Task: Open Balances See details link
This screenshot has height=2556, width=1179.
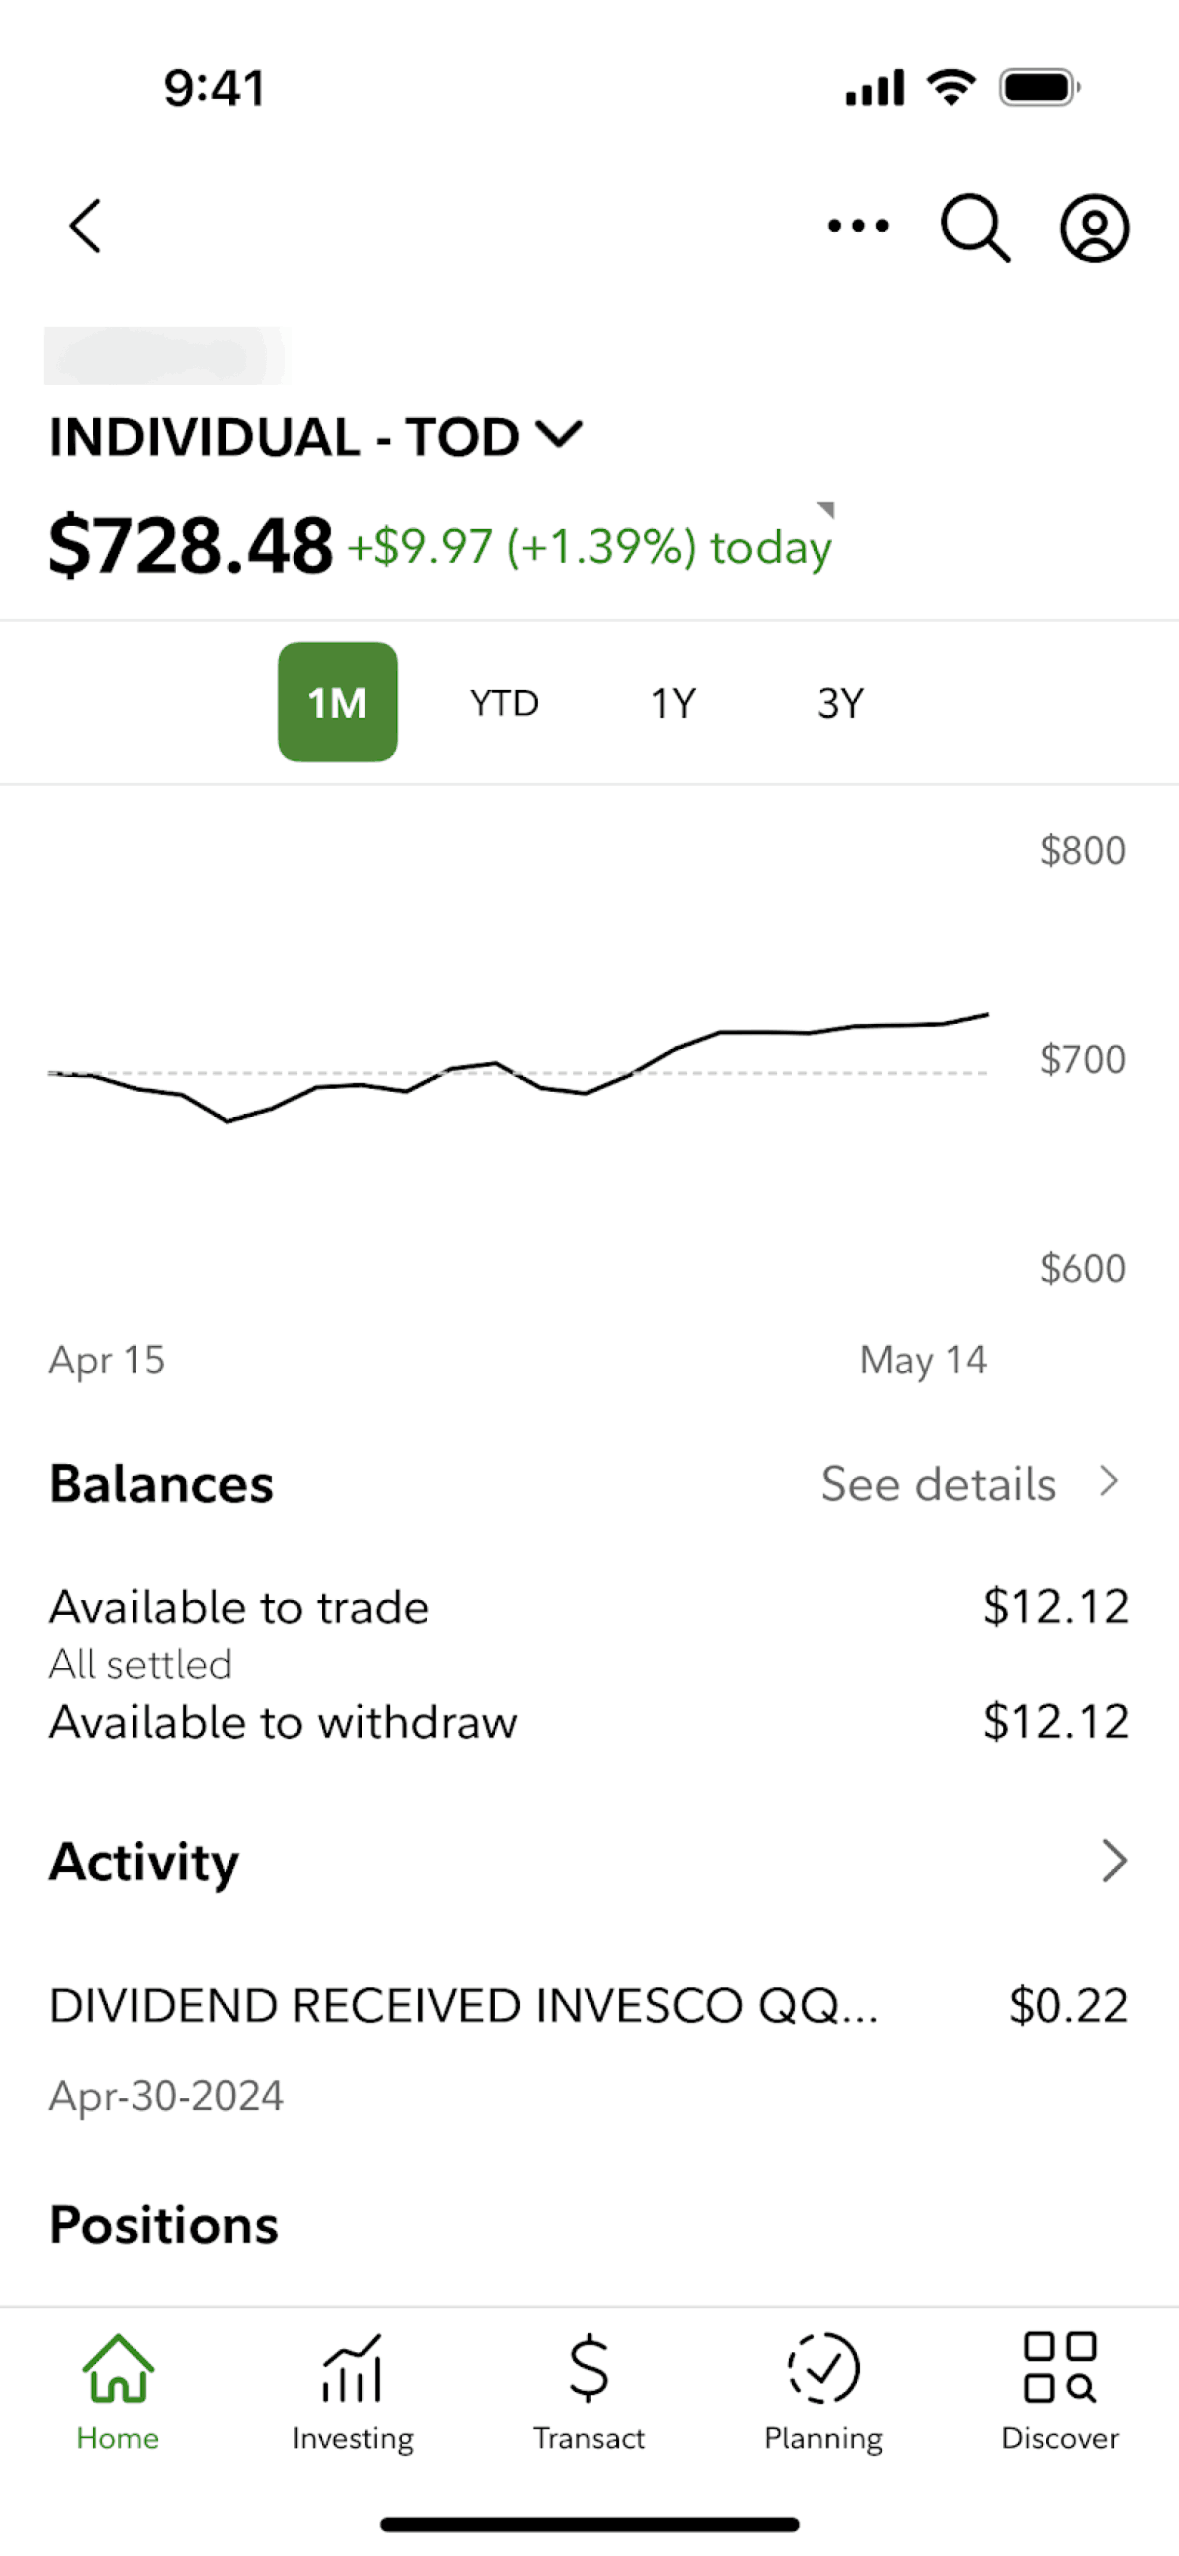Action: (x=938, y=1484)
